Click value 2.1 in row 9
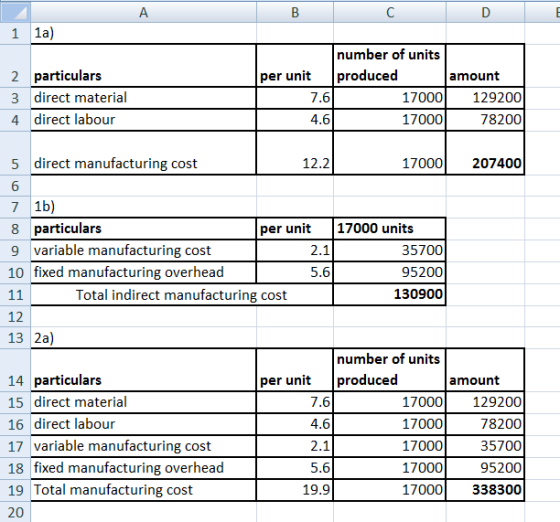The width and height of the screenshot is (560, 522). click(x=295, y=250)
